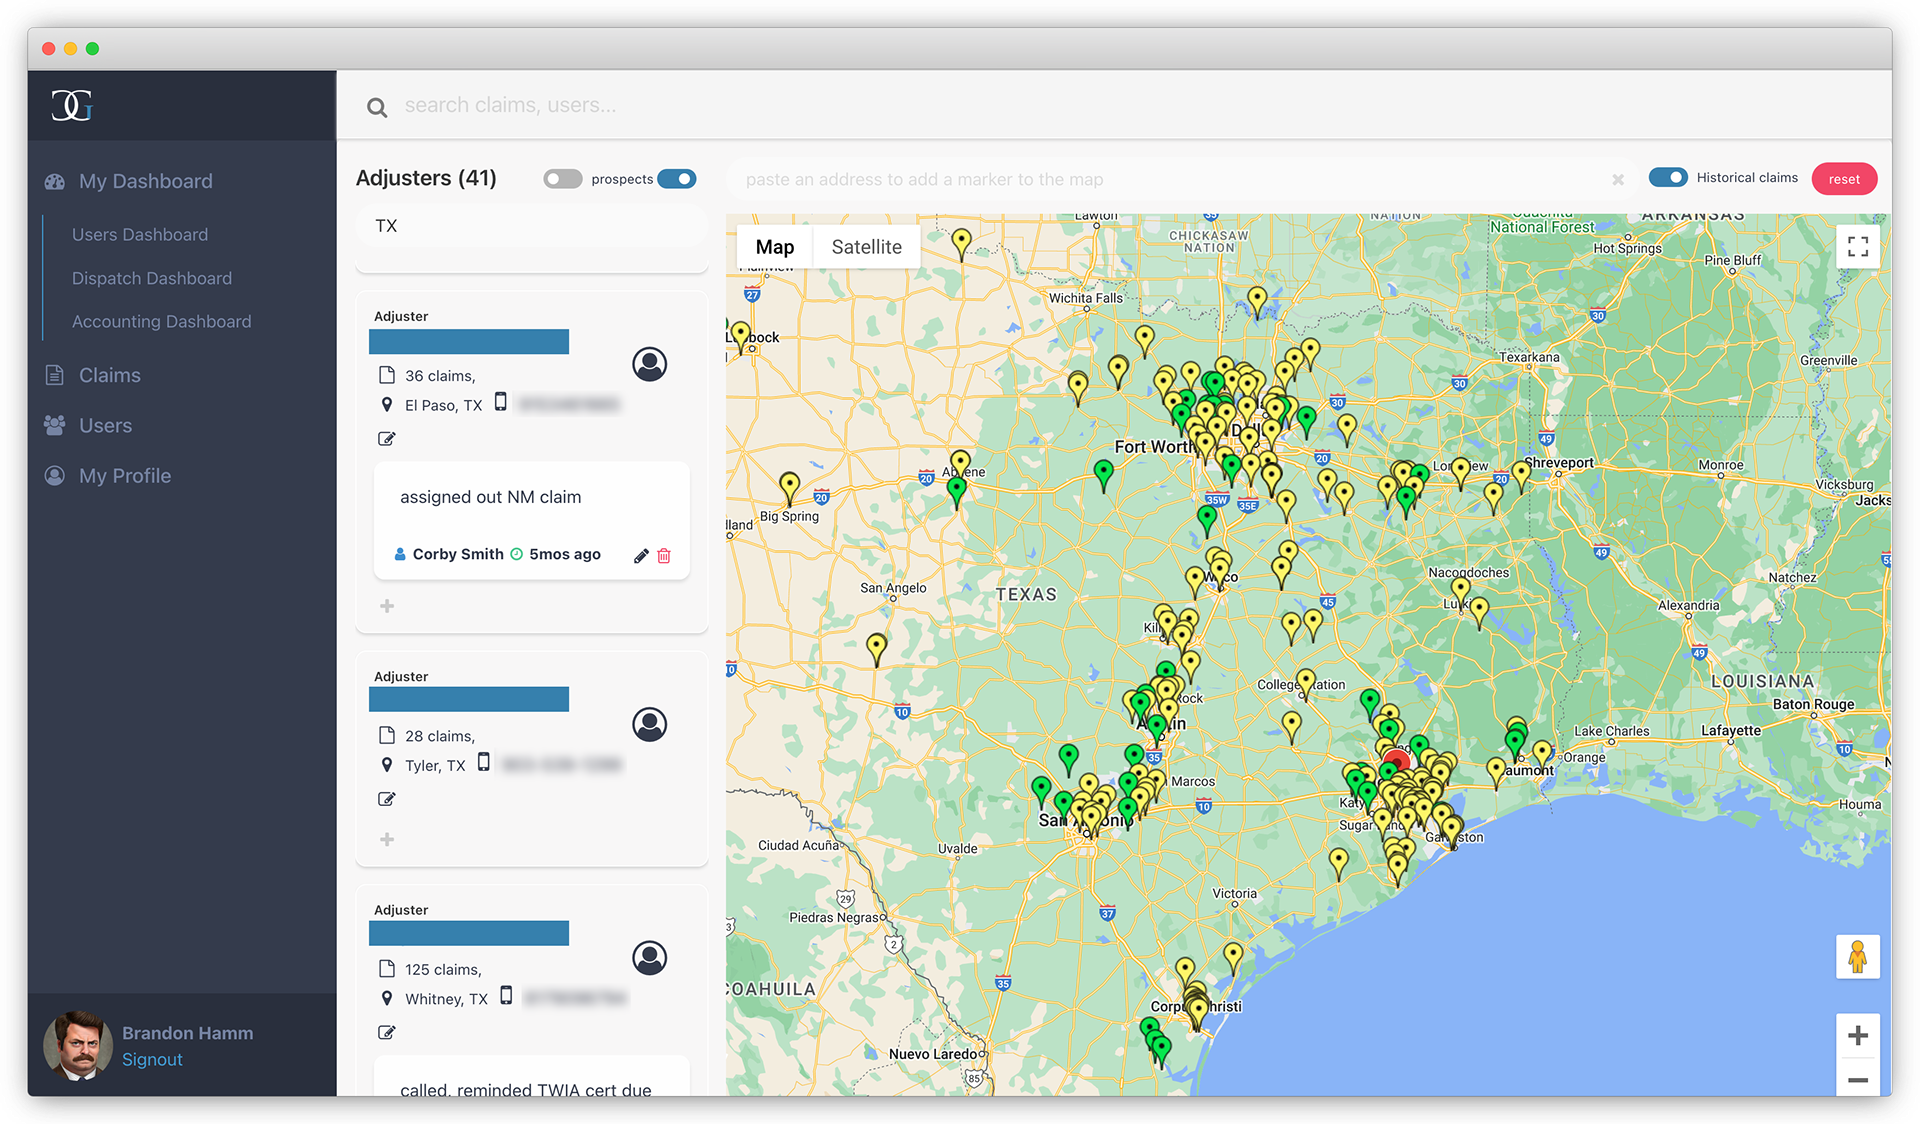This screenshot has height=1124, width=1920.
Task: Click the search magnifier icon
Action: tap(377, 107)
